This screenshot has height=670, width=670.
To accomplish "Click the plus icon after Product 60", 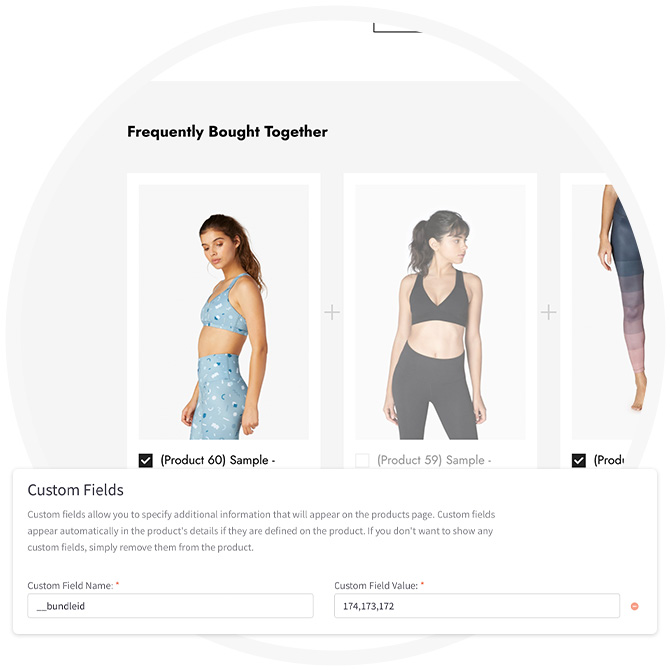I will (x=332, y=312).
